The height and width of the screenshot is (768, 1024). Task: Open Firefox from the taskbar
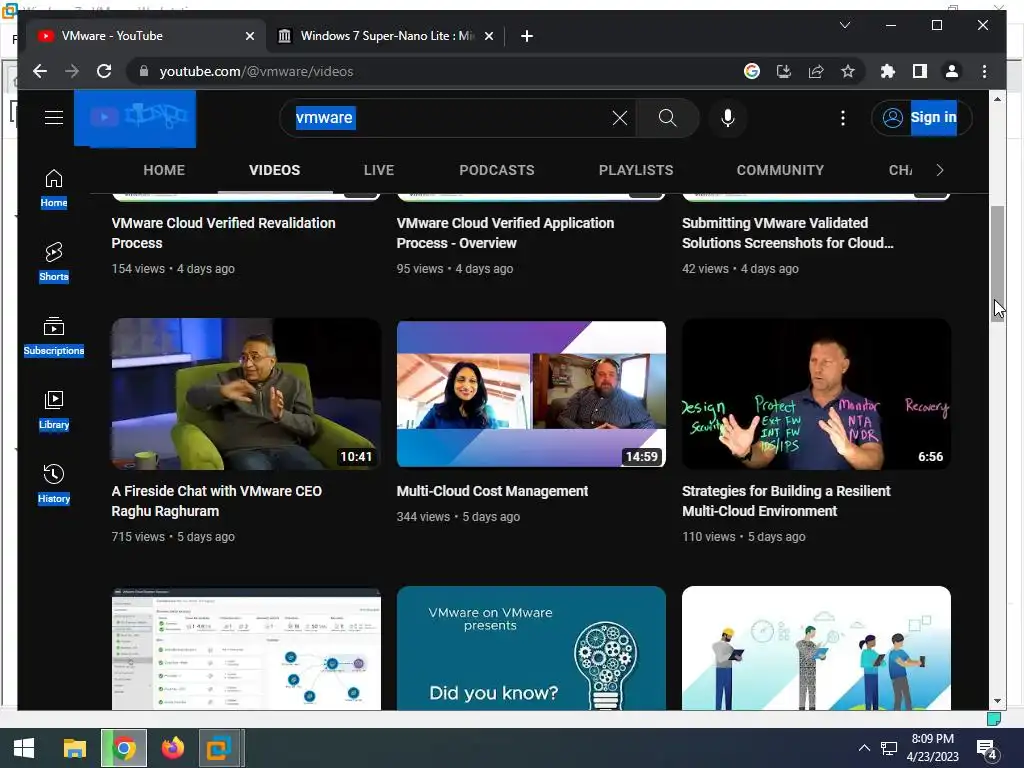tap(172, 748)
